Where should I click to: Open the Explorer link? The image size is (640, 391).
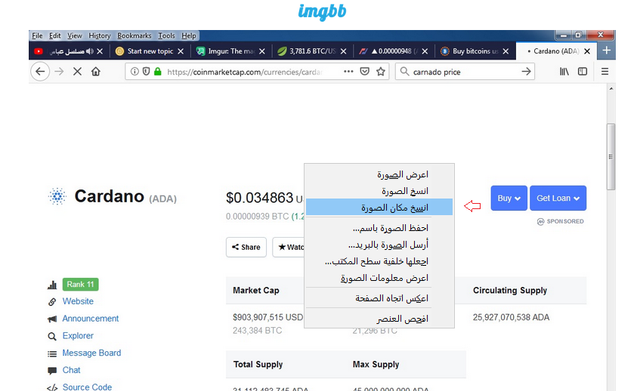click(78, 336)
